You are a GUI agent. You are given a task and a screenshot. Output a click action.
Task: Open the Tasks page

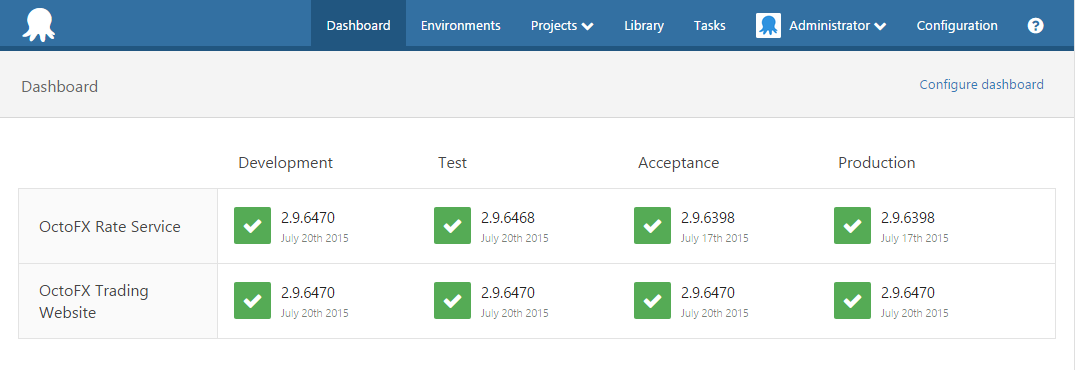(710, 25)
